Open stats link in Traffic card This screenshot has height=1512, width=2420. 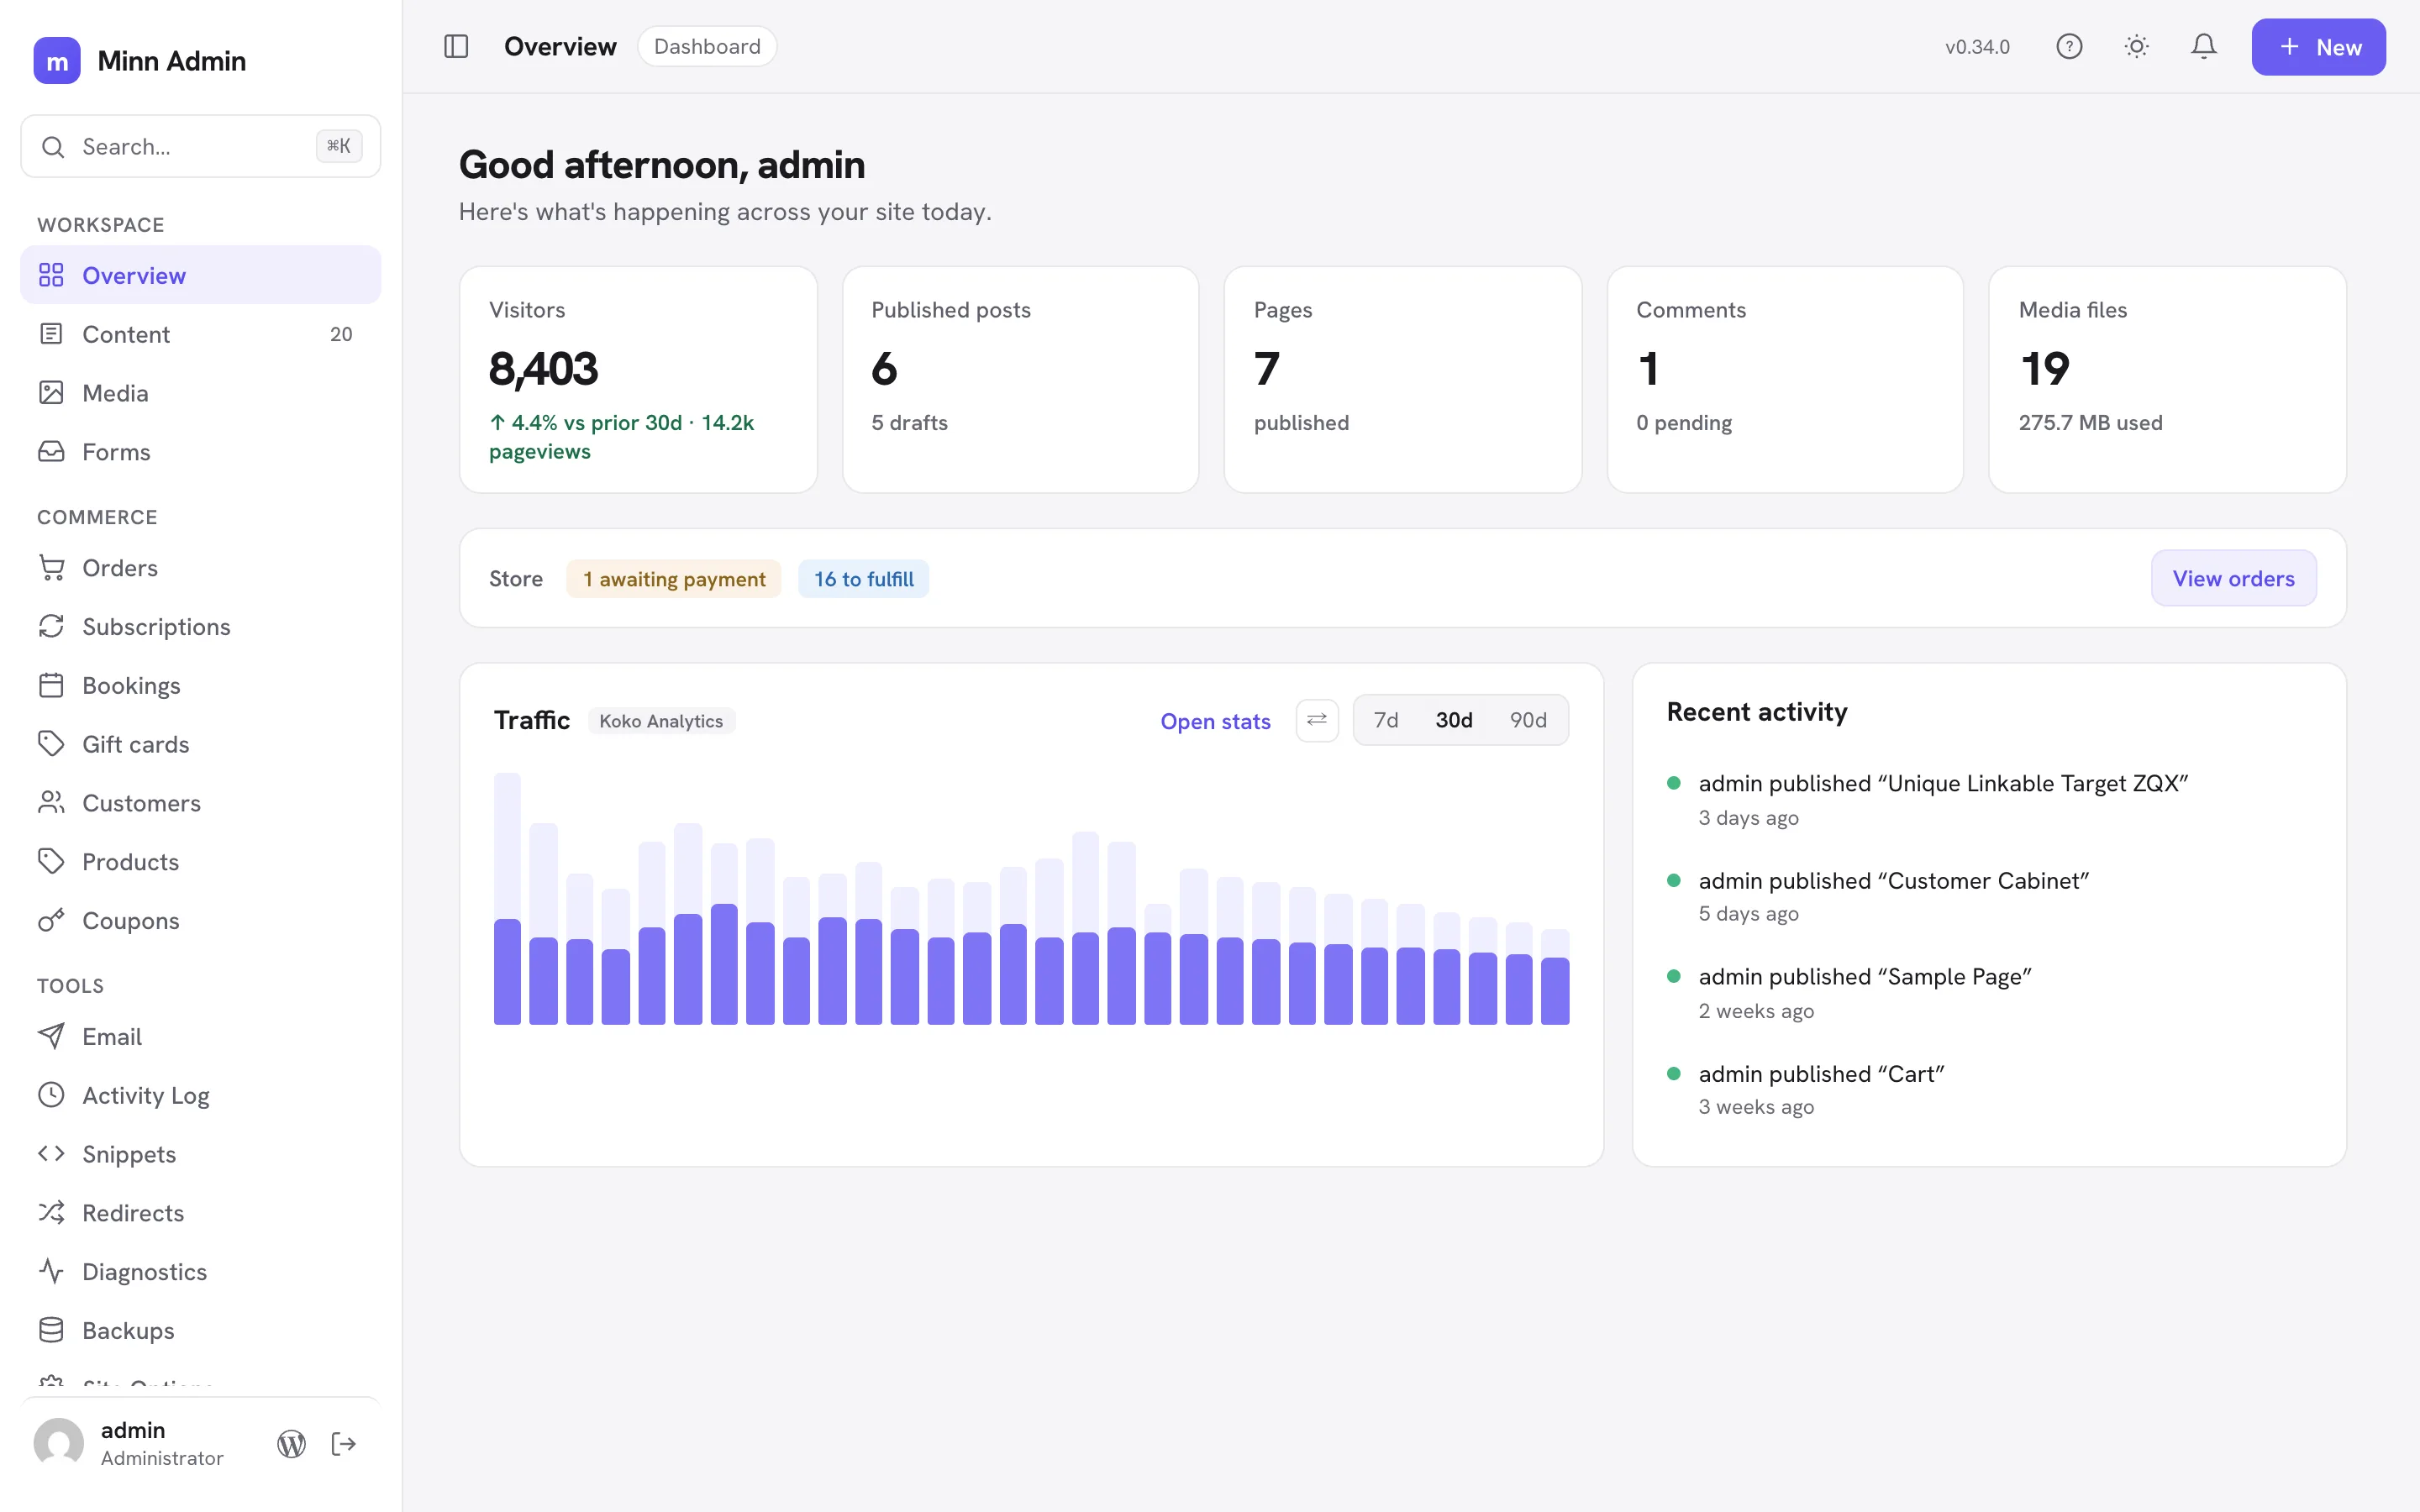coord(1215,721)
